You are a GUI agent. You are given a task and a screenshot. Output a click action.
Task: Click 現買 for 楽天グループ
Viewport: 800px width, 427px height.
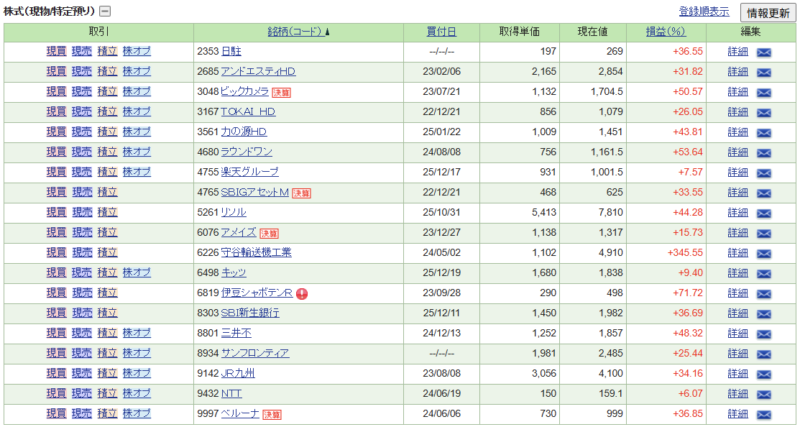coord(56,172)
